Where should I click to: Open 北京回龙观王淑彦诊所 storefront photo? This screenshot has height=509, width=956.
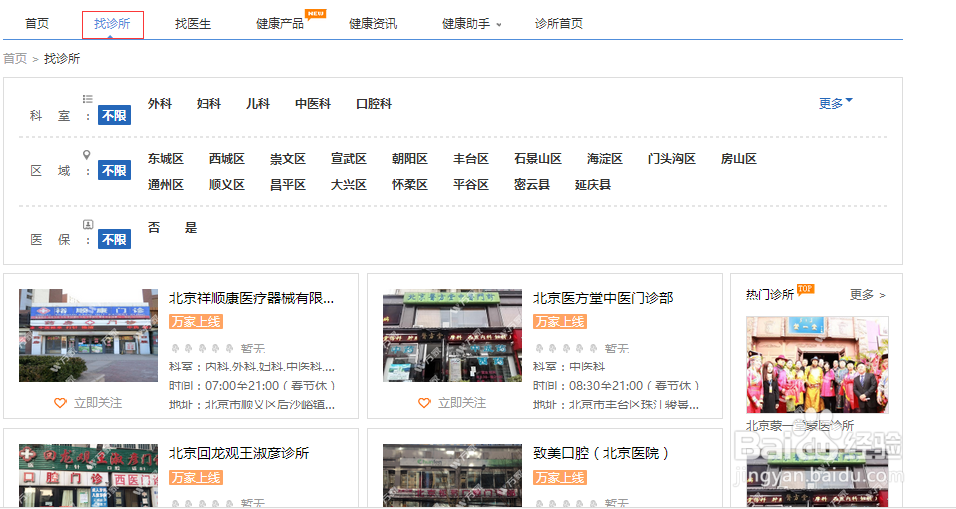88,475
